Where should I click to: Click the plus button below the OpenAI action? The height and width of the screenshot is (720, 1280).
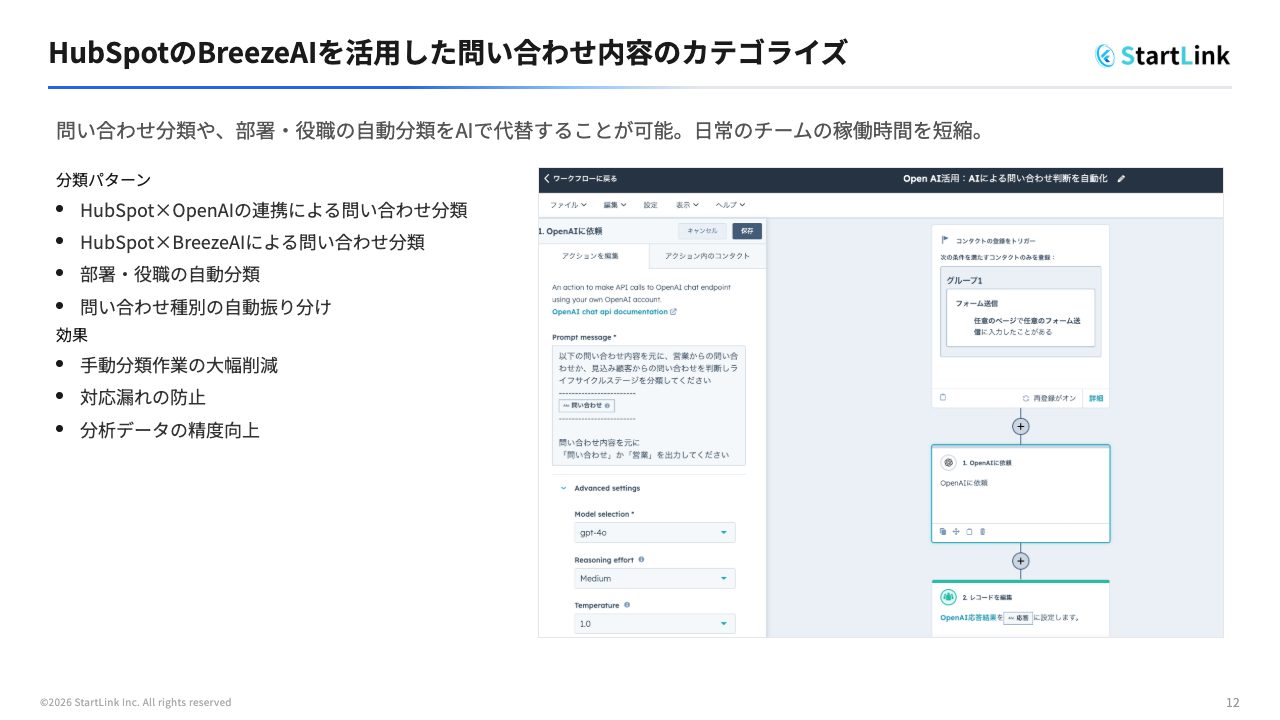coord(1020,561)
